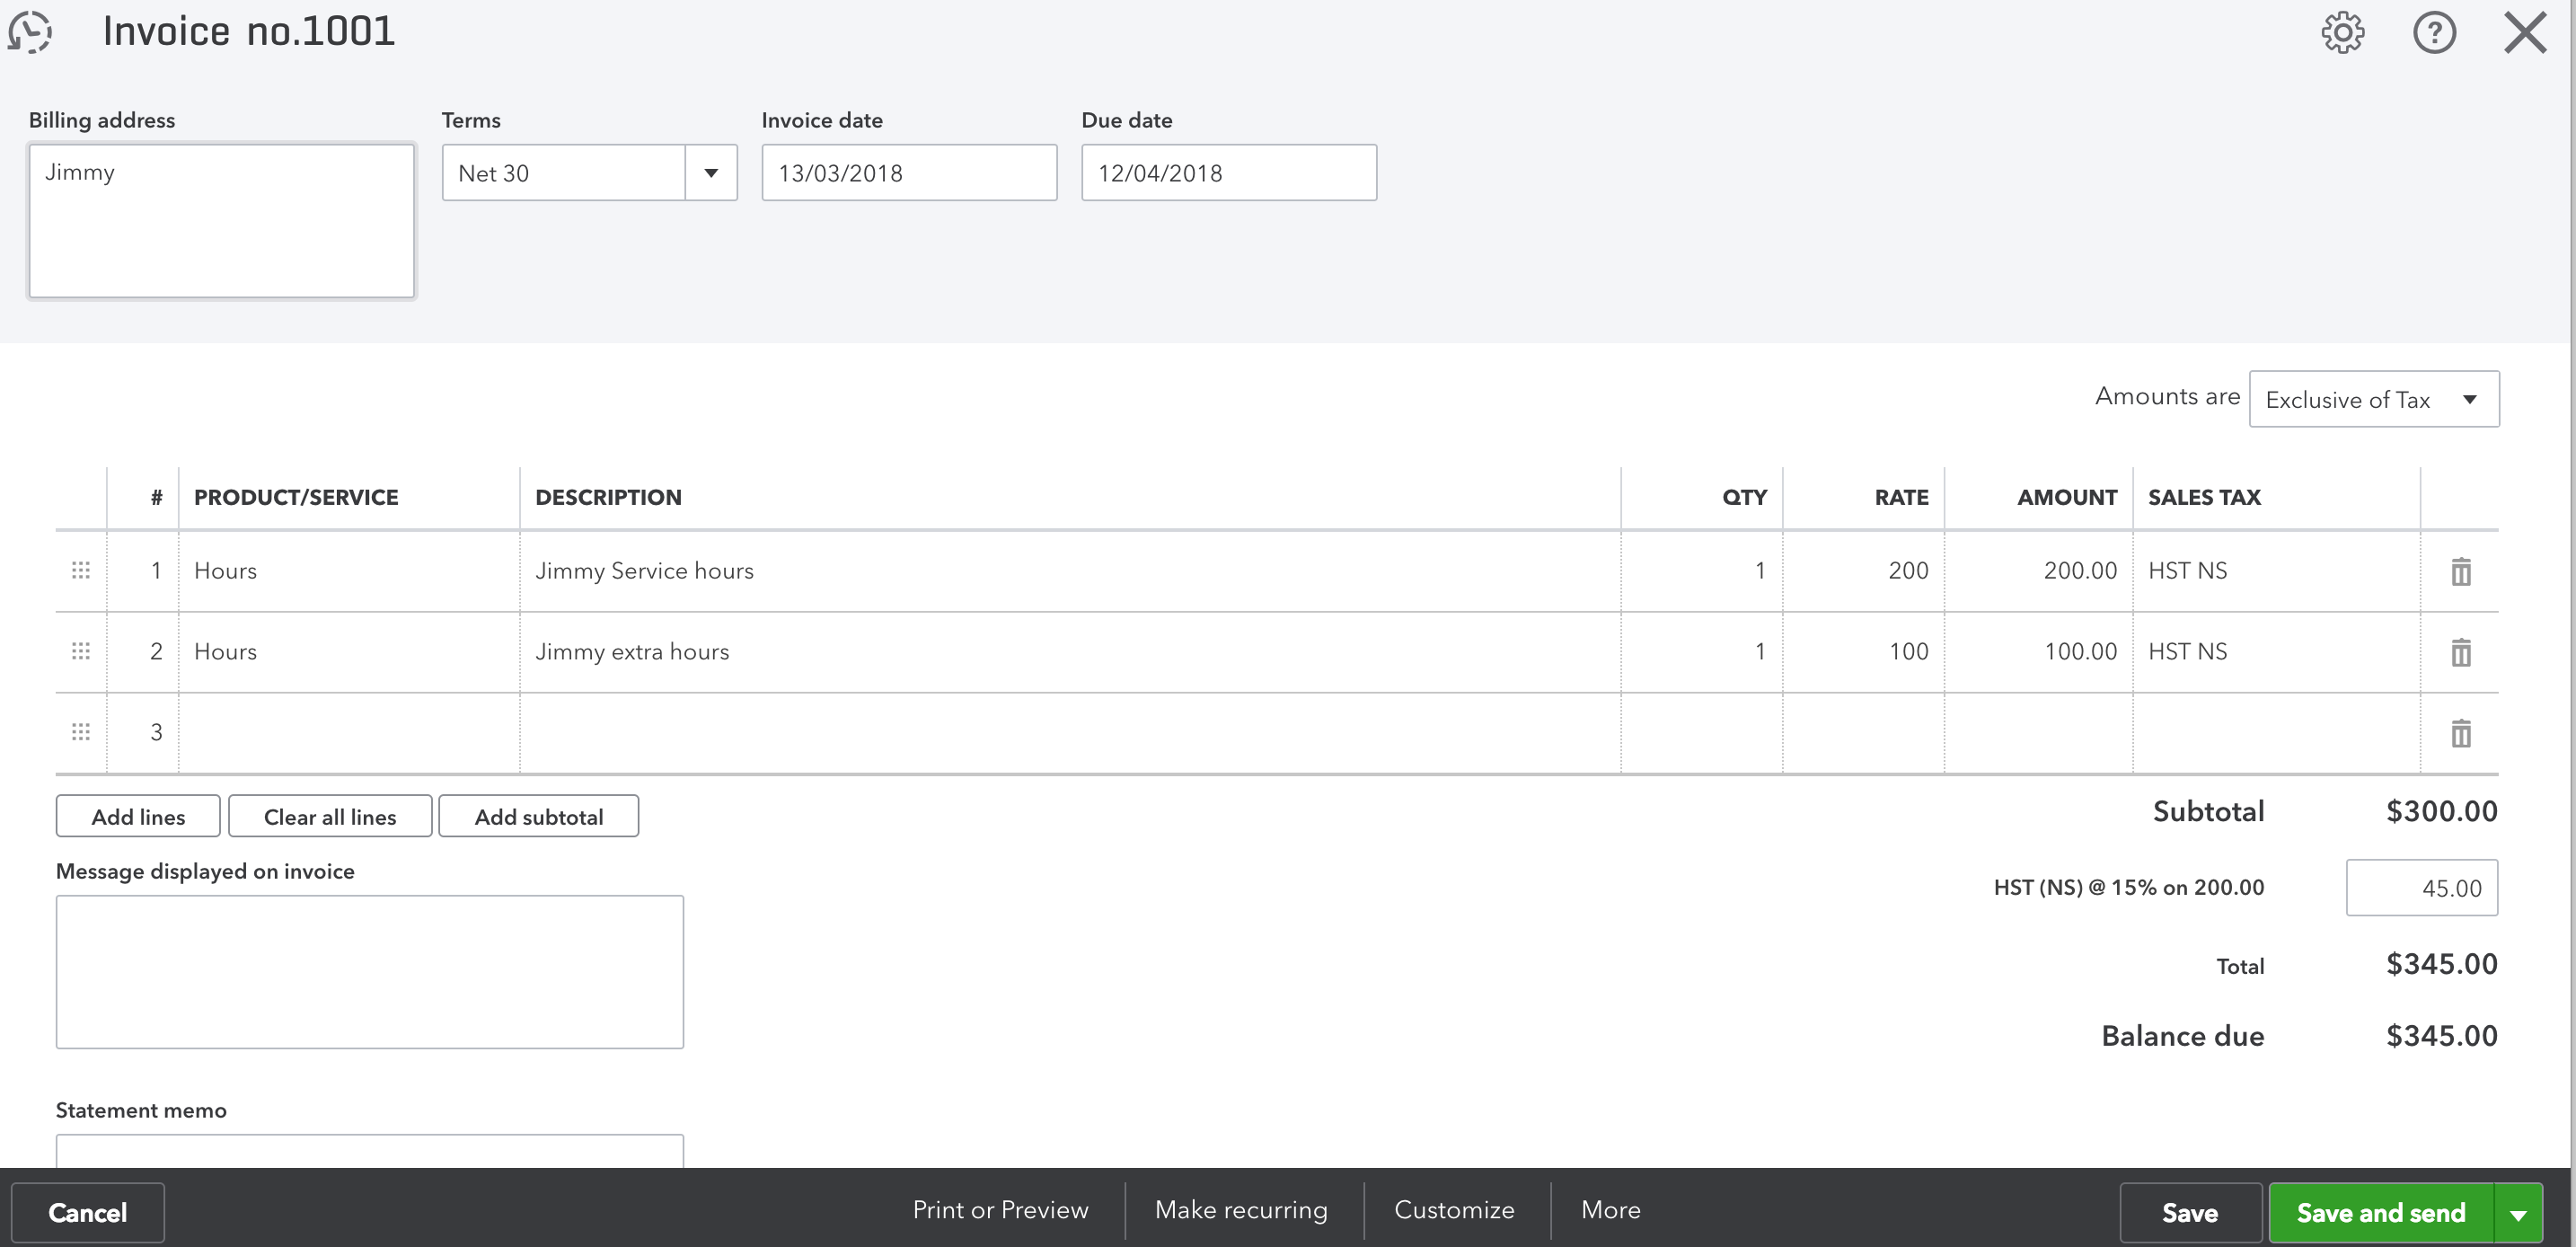Close the invoice window with X

click(2524, 33)
